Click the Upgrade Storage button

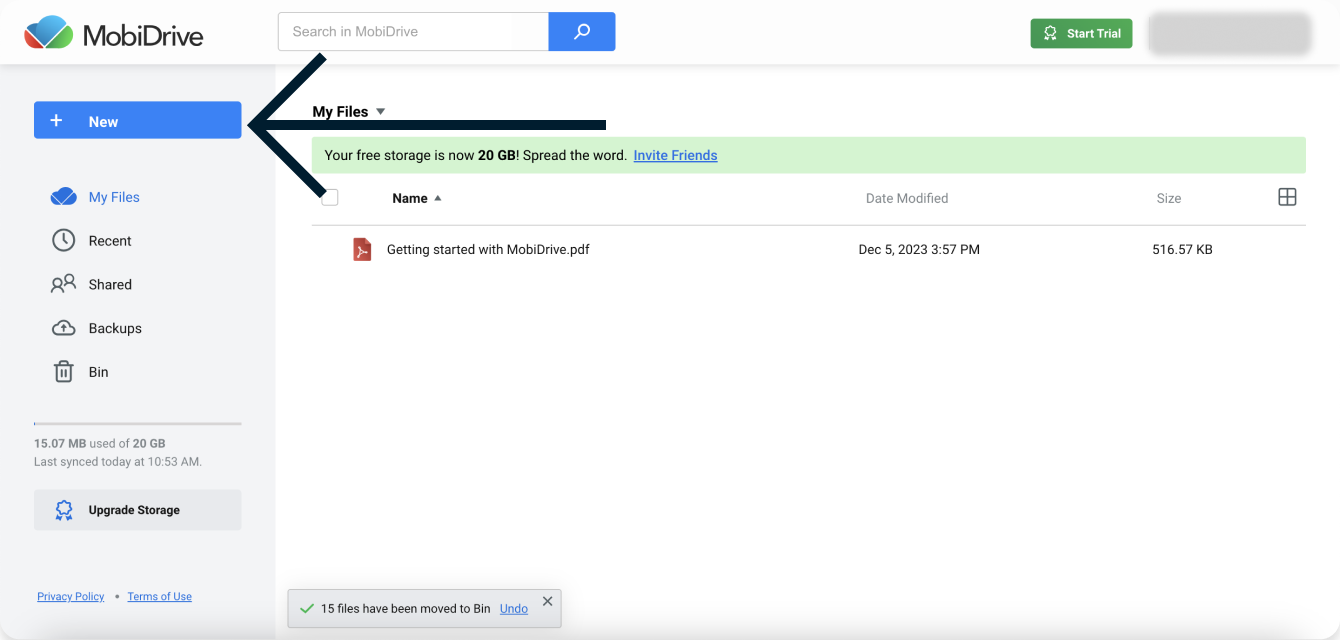click(138, 510)
